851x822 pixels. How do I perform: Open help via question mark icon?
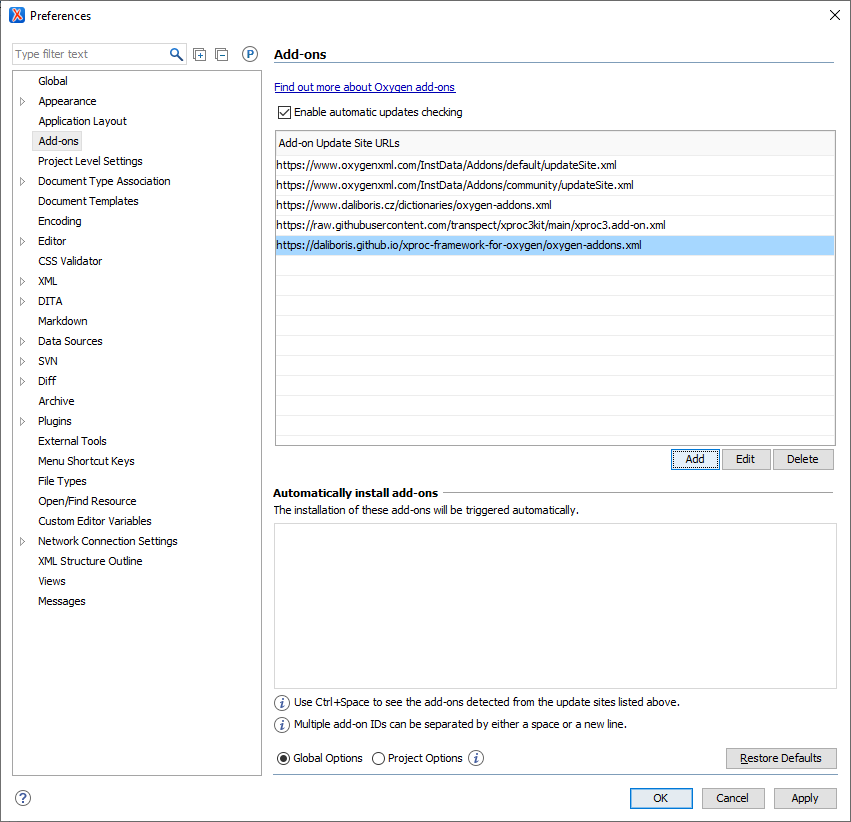tap(23, 798)
